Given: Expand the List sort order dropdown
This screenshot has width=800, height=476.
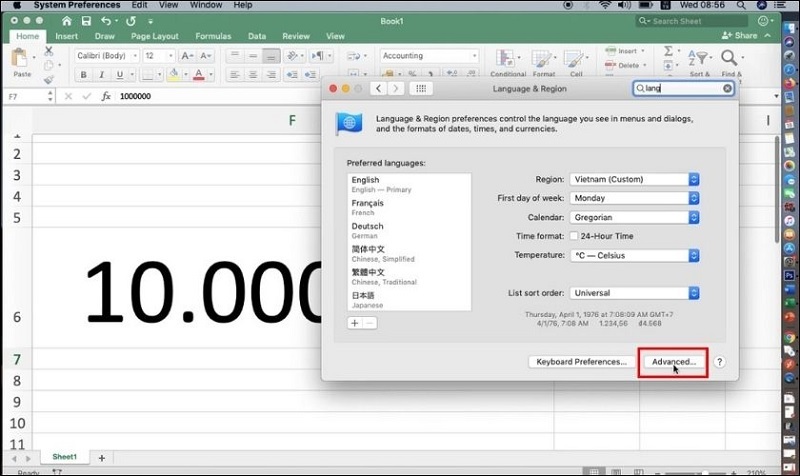Looking at the screenshot, I should point(634,293).
